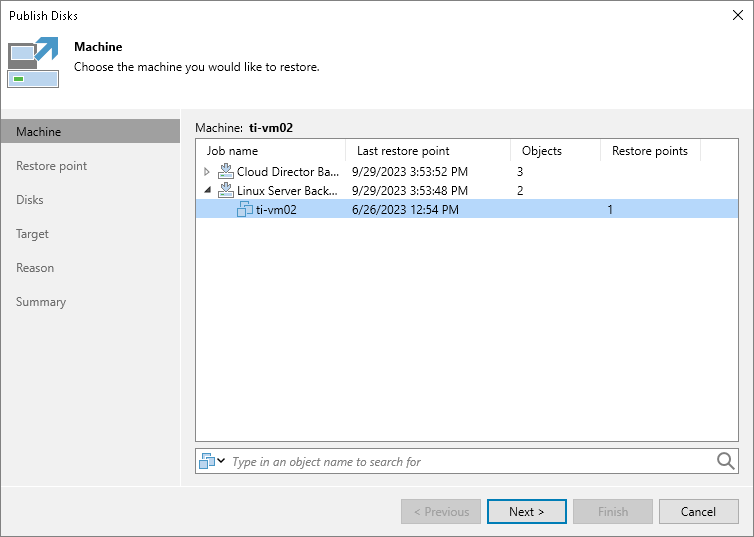
Task: Sort by Last restore point column
Action: tap(428, 151)
